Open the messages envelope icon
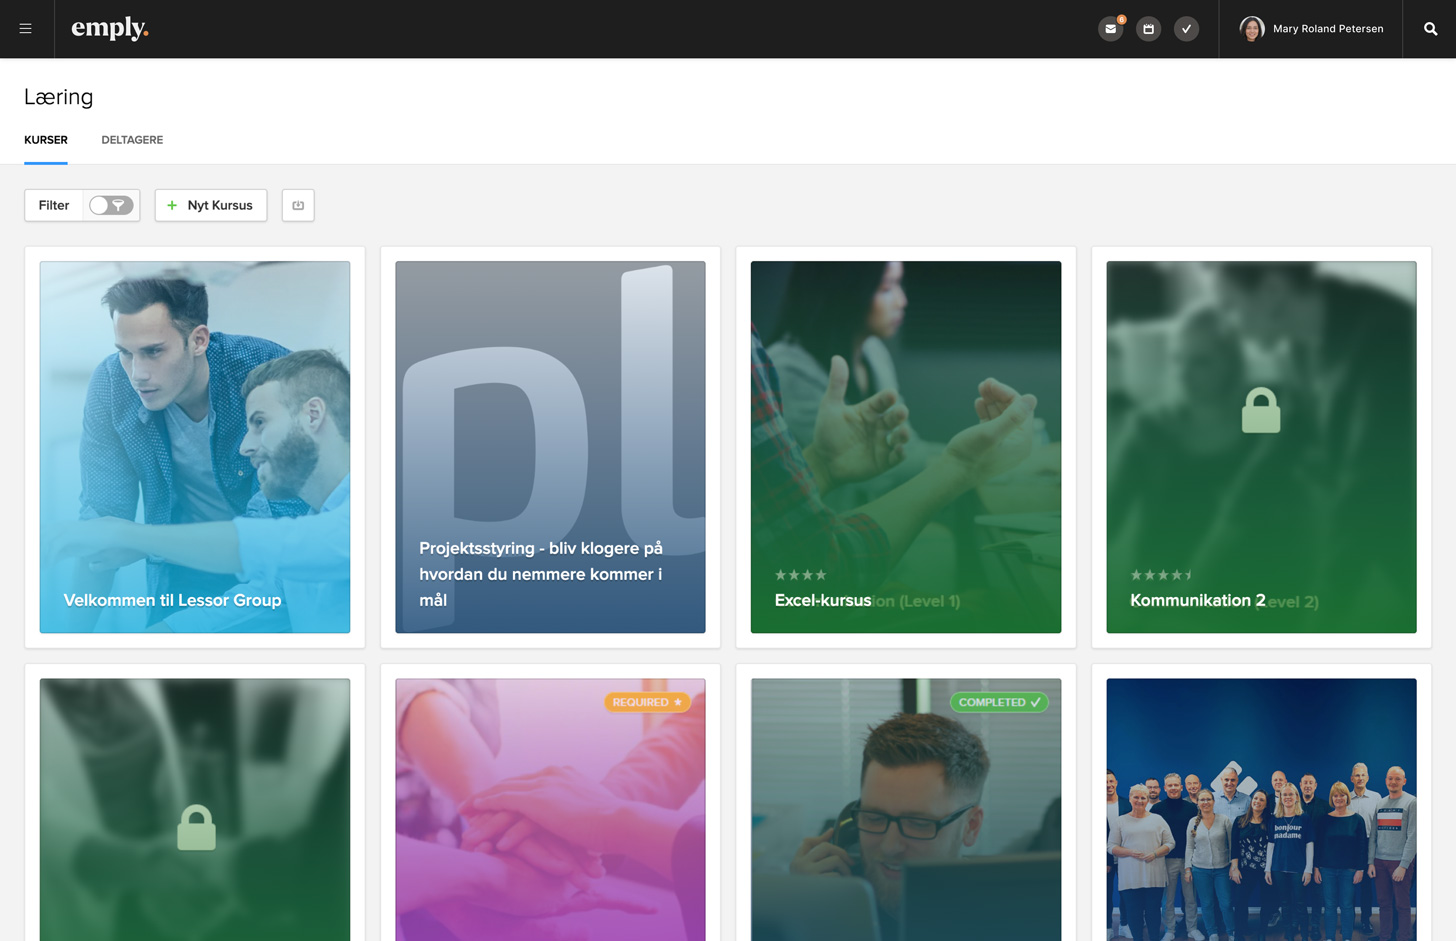This screenshot has width=1456, height=941. coord(1110,29)
